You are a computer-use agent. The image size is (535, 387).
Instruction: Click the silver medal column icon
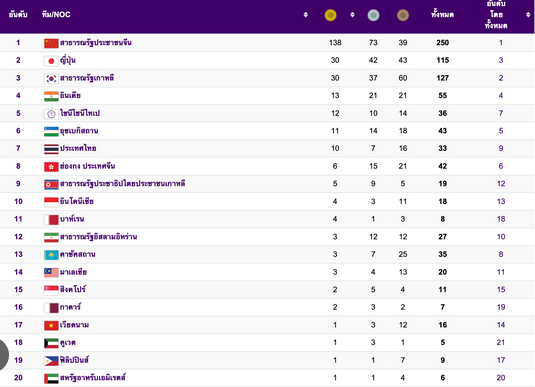click(x=373, y=15)
